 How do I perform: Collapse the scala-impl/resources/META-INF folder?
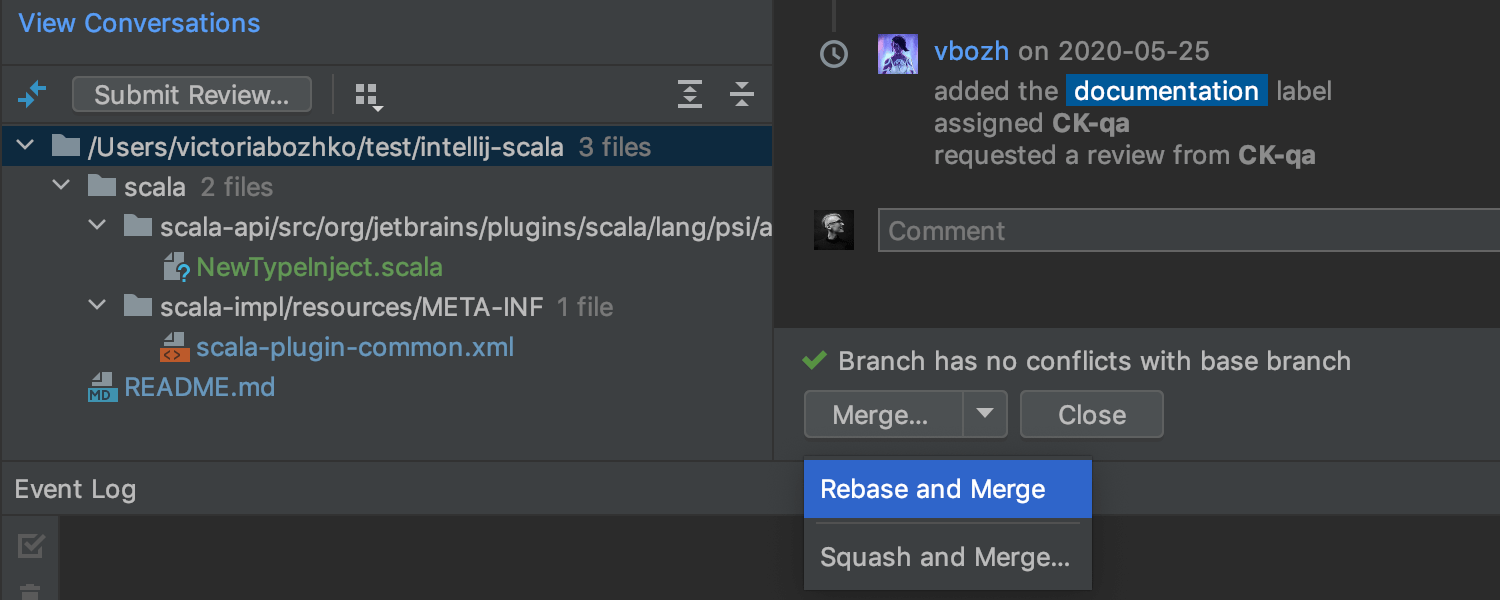(97, 306)
